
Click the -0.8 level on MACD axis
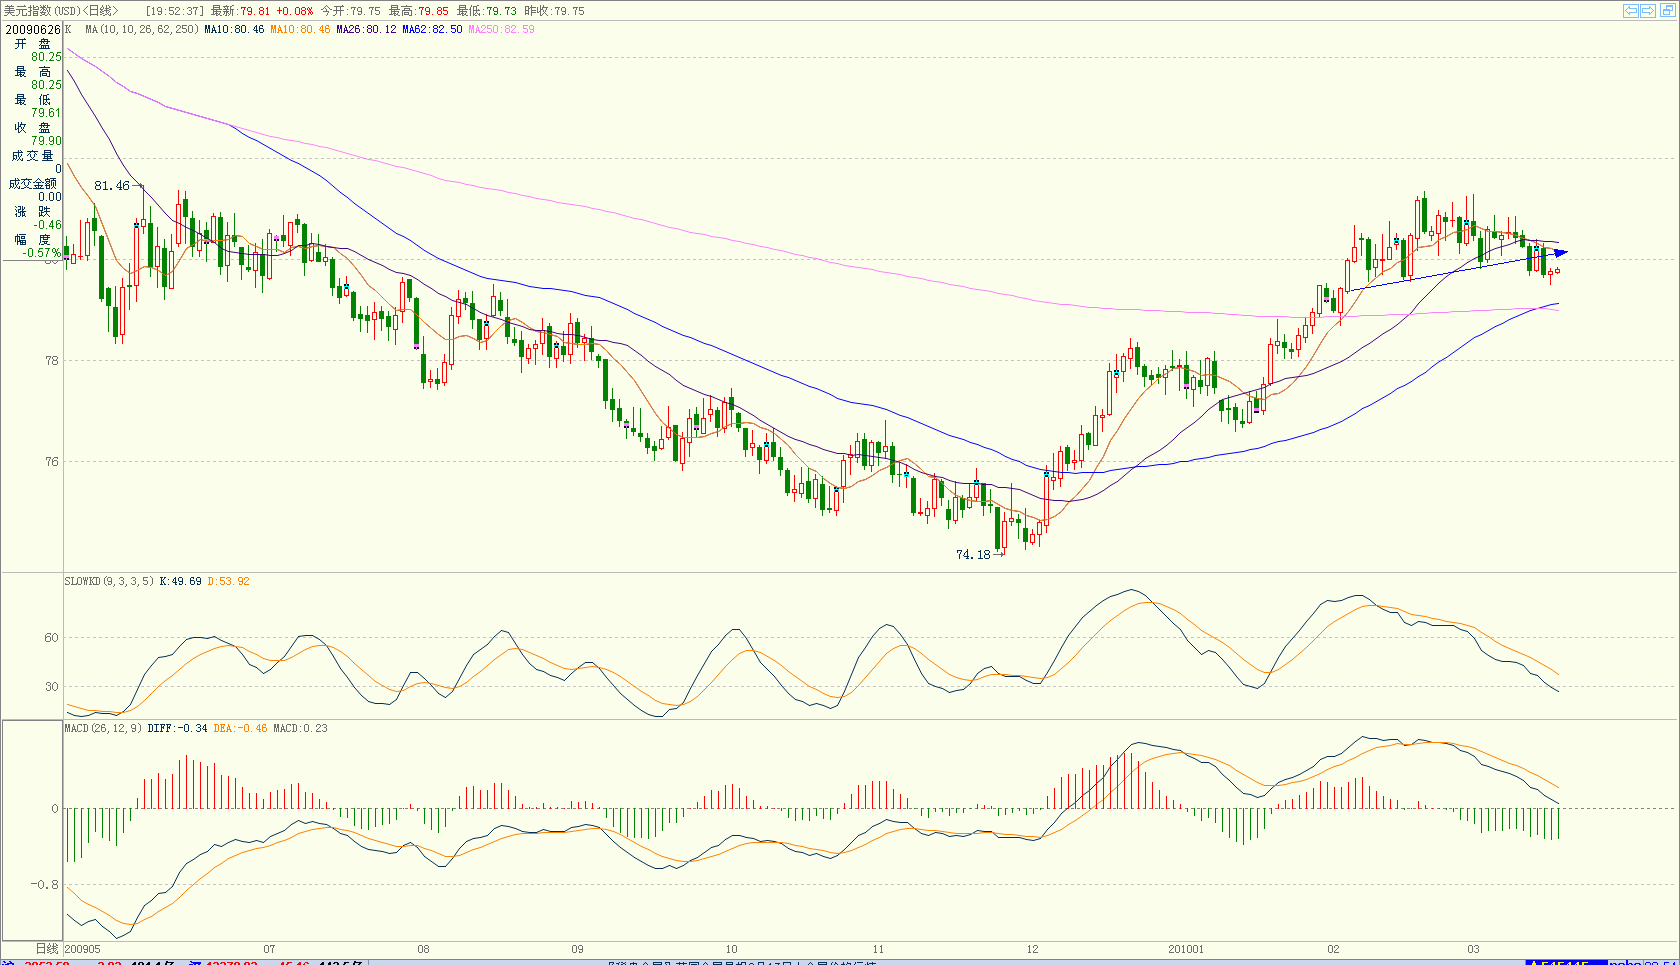pyautogui.click(x=44, y=885)
